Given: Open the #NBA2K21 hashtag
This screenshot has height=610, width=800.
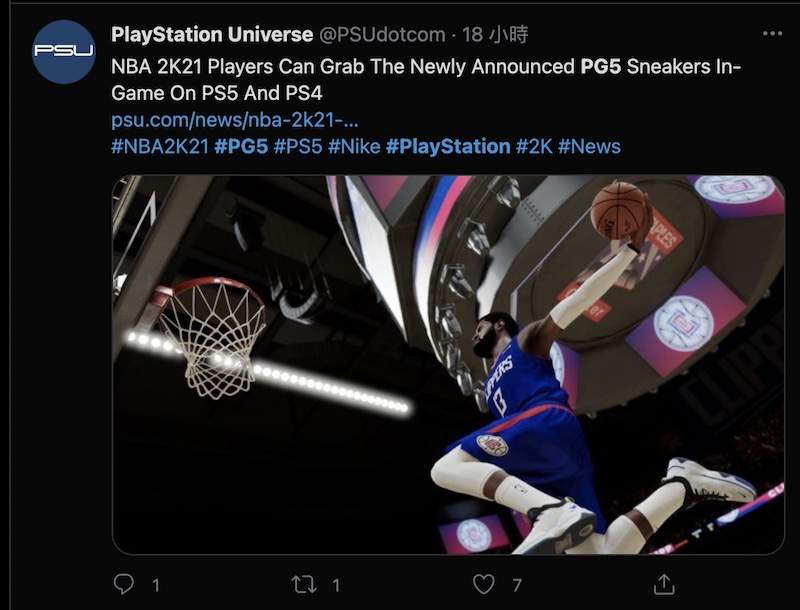Looking at the screenshot, I should coord(160,147).
